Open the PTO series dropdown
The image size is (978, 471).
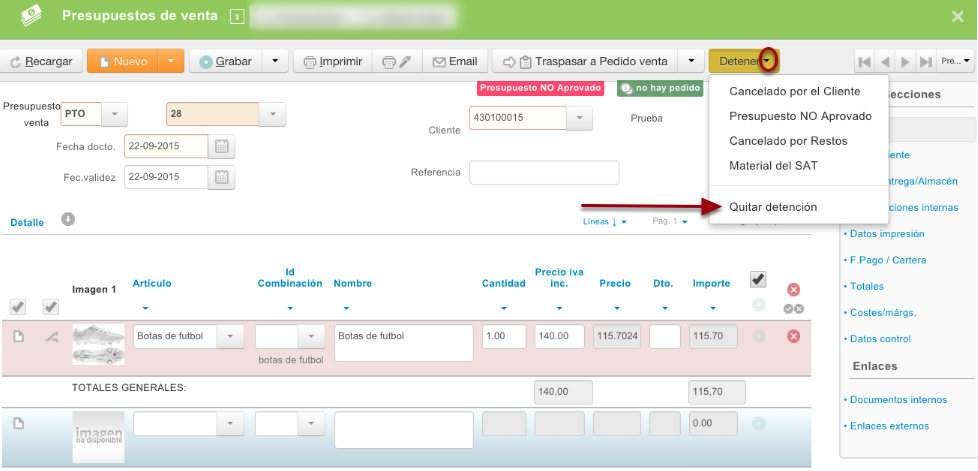pos(114,115)
